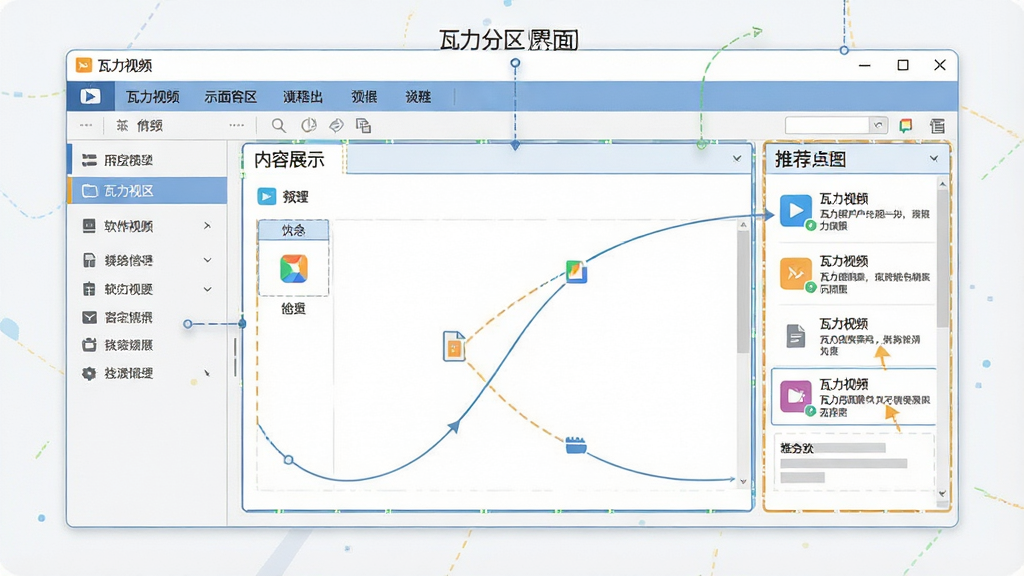This screenshot has height=576, width=1024.
Task: Click the overlapping windows copy icon
Action: click(363, 125)
